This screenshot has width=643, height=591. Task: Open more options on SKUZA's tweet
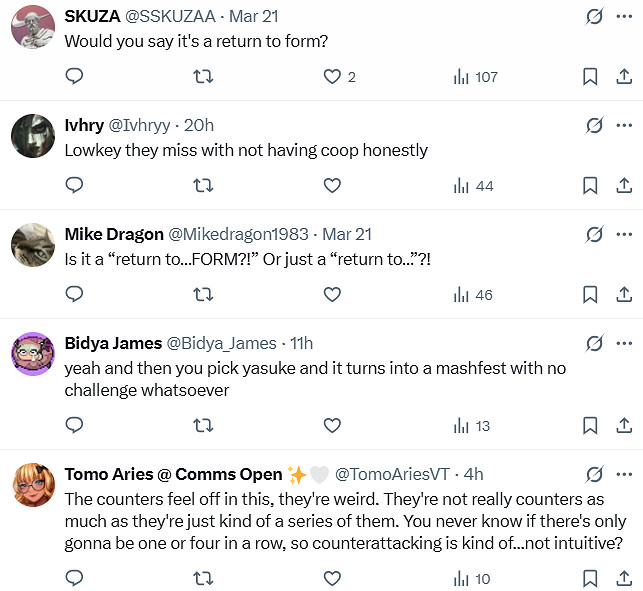point(625,16)
